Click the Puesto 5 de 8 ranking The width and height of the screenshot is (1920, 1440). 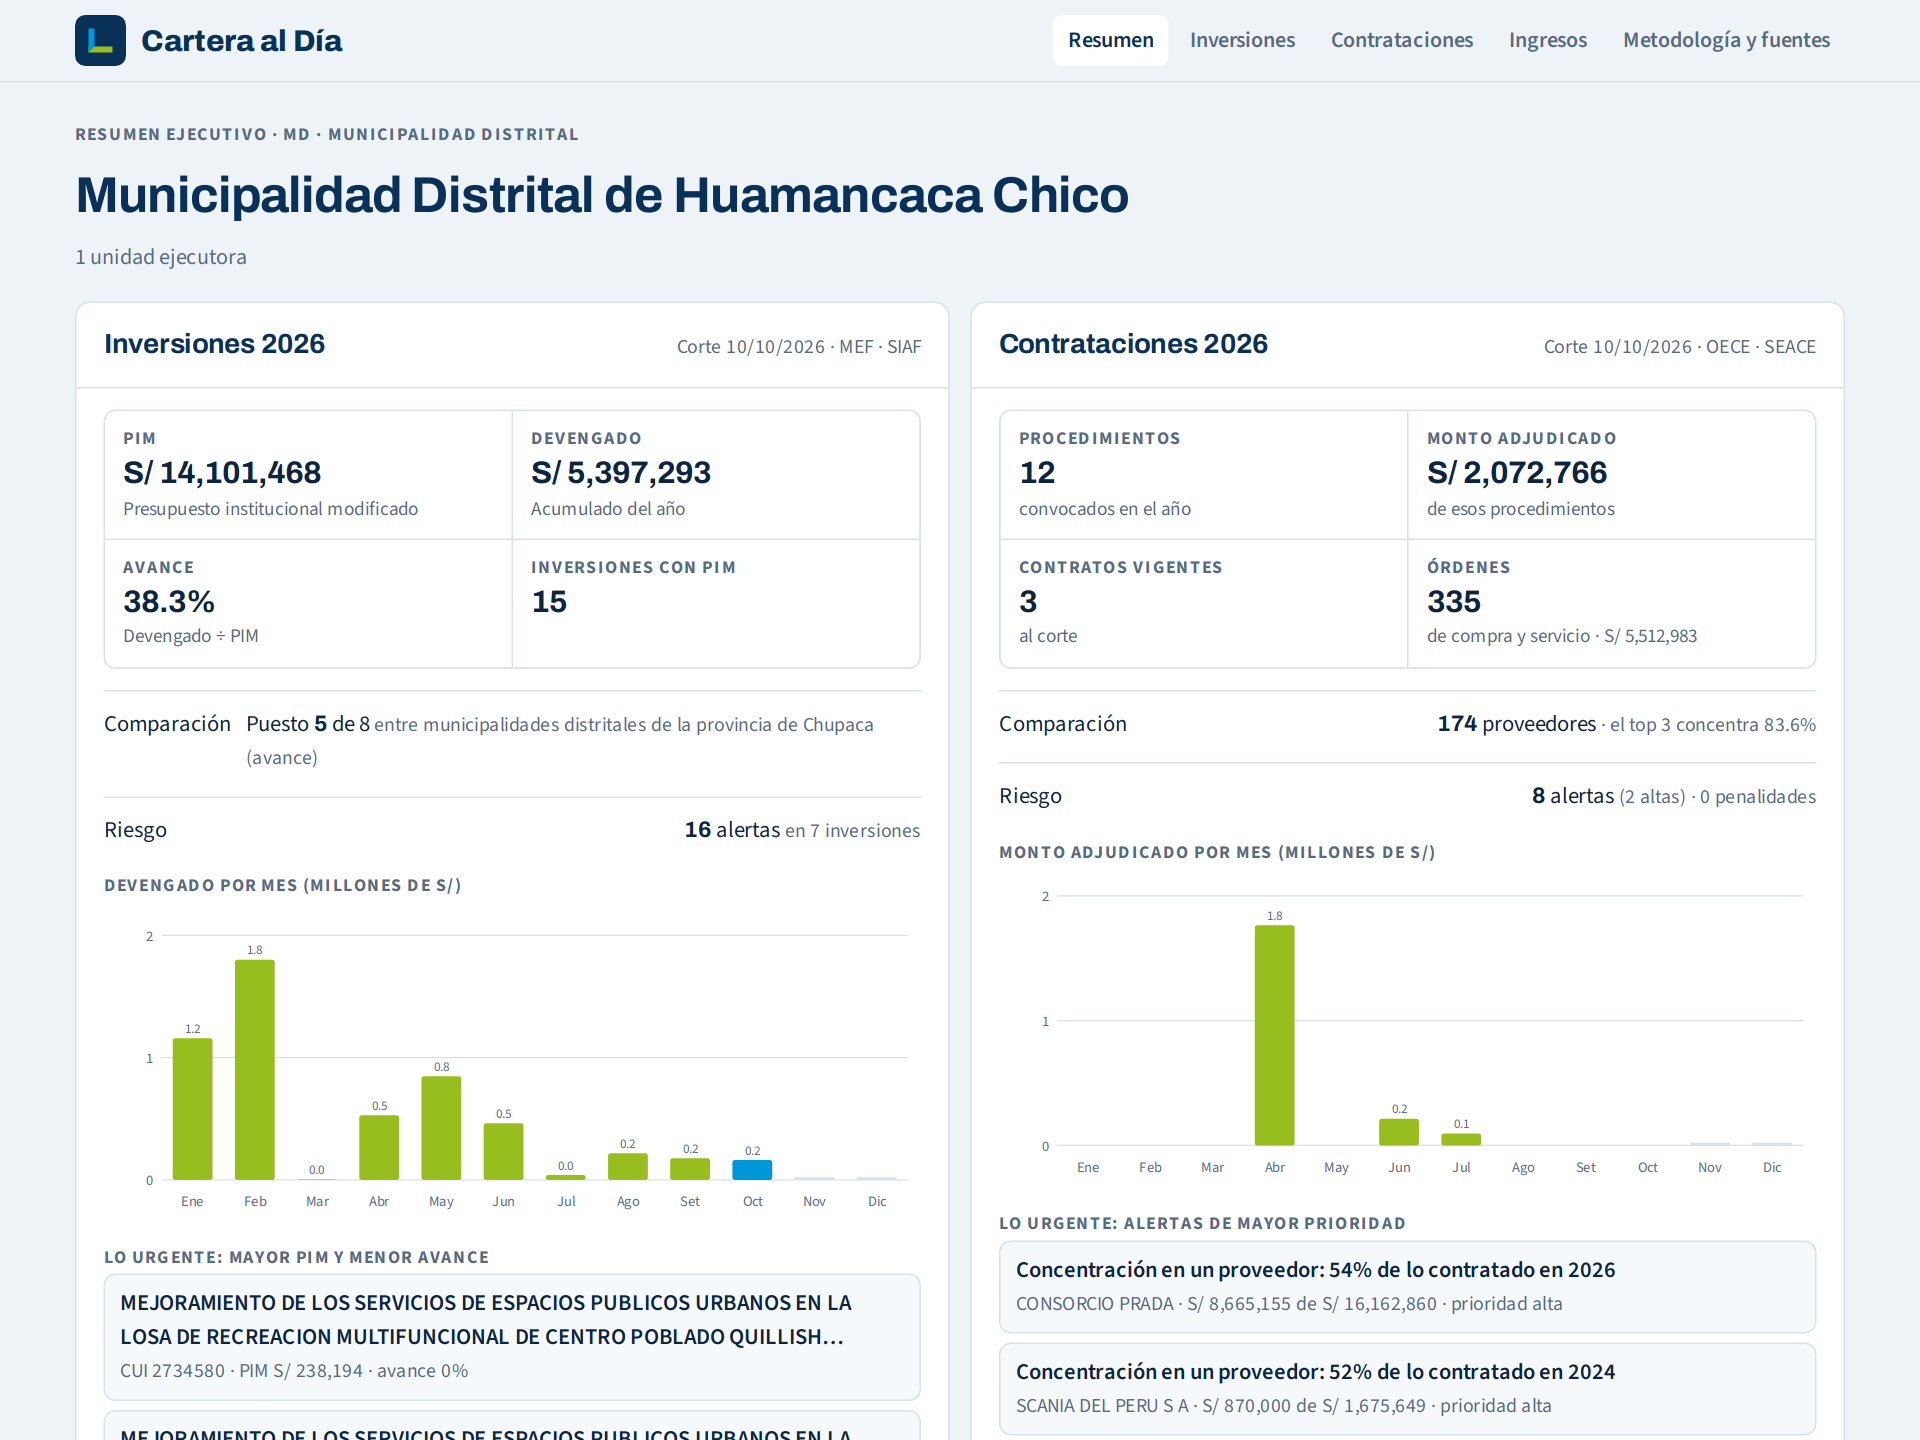tap(308, 724)
